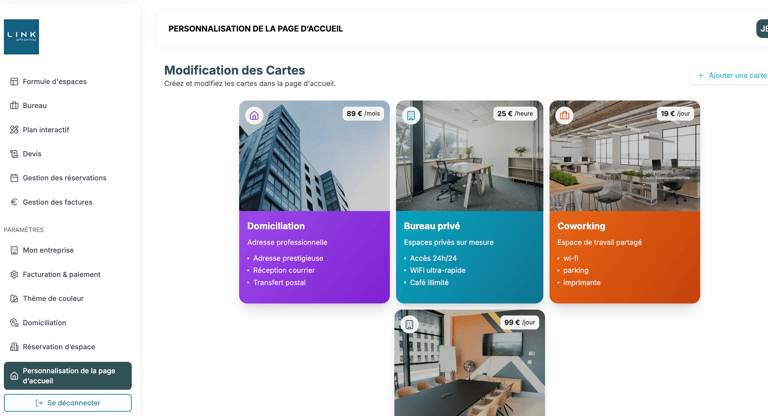
Task: Click 'Adresse professionnelle' subtitle
Action: [287, 242]
